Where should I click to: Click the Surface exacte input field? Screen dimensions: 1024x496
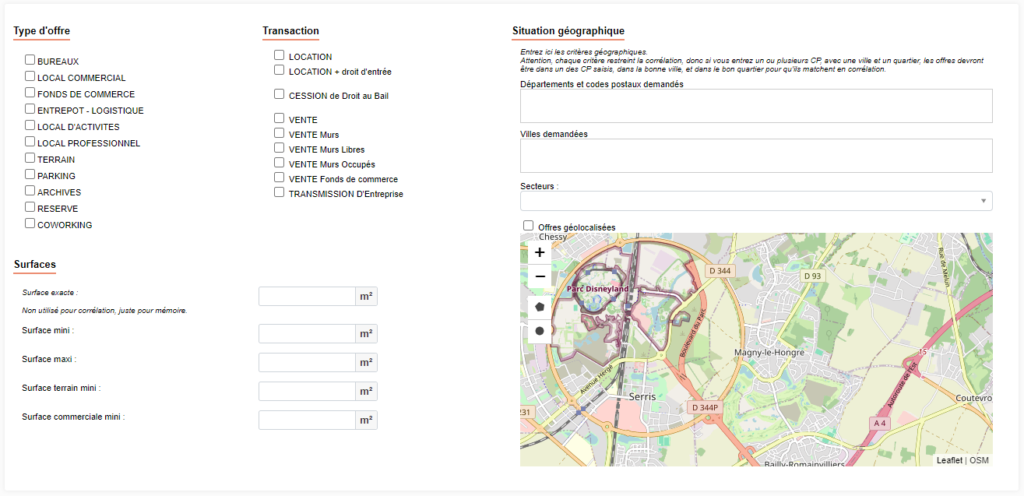(x=307, y=297)
